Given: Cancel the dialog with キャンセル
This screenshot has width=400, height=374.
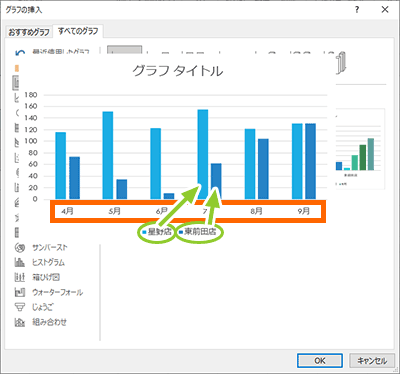Looking at the screenshot, I should tap(372, 361).
